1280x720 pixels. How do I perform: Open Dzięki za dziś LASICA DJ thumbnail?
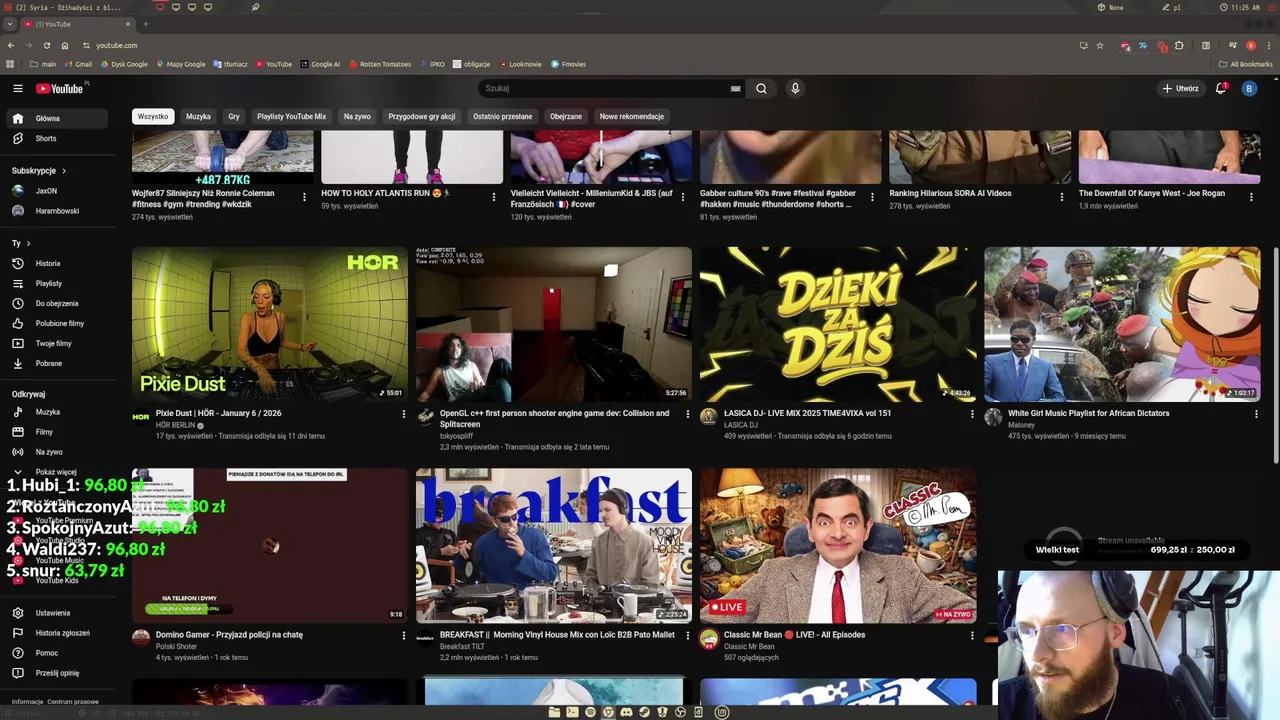[838, 324]
